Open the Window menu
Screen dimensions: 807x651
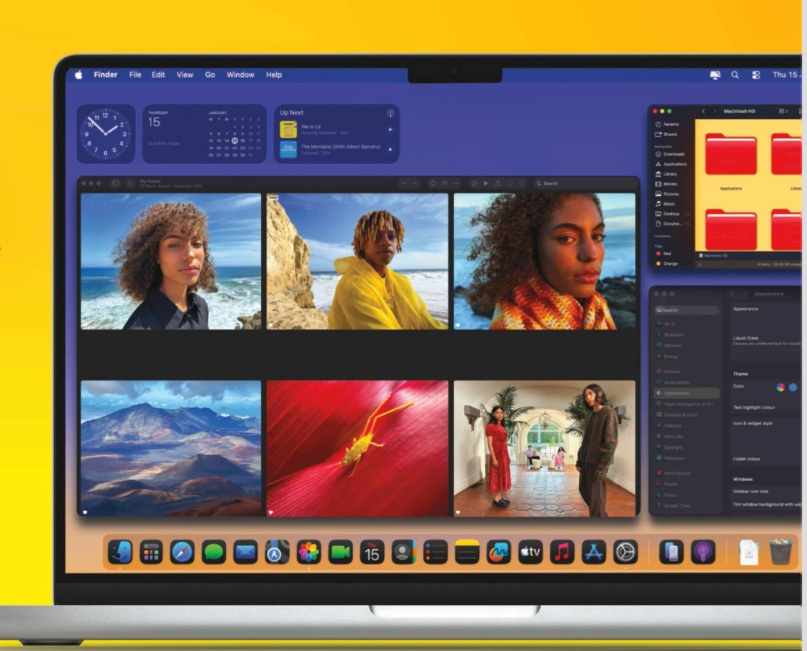(x=240, y=75)
